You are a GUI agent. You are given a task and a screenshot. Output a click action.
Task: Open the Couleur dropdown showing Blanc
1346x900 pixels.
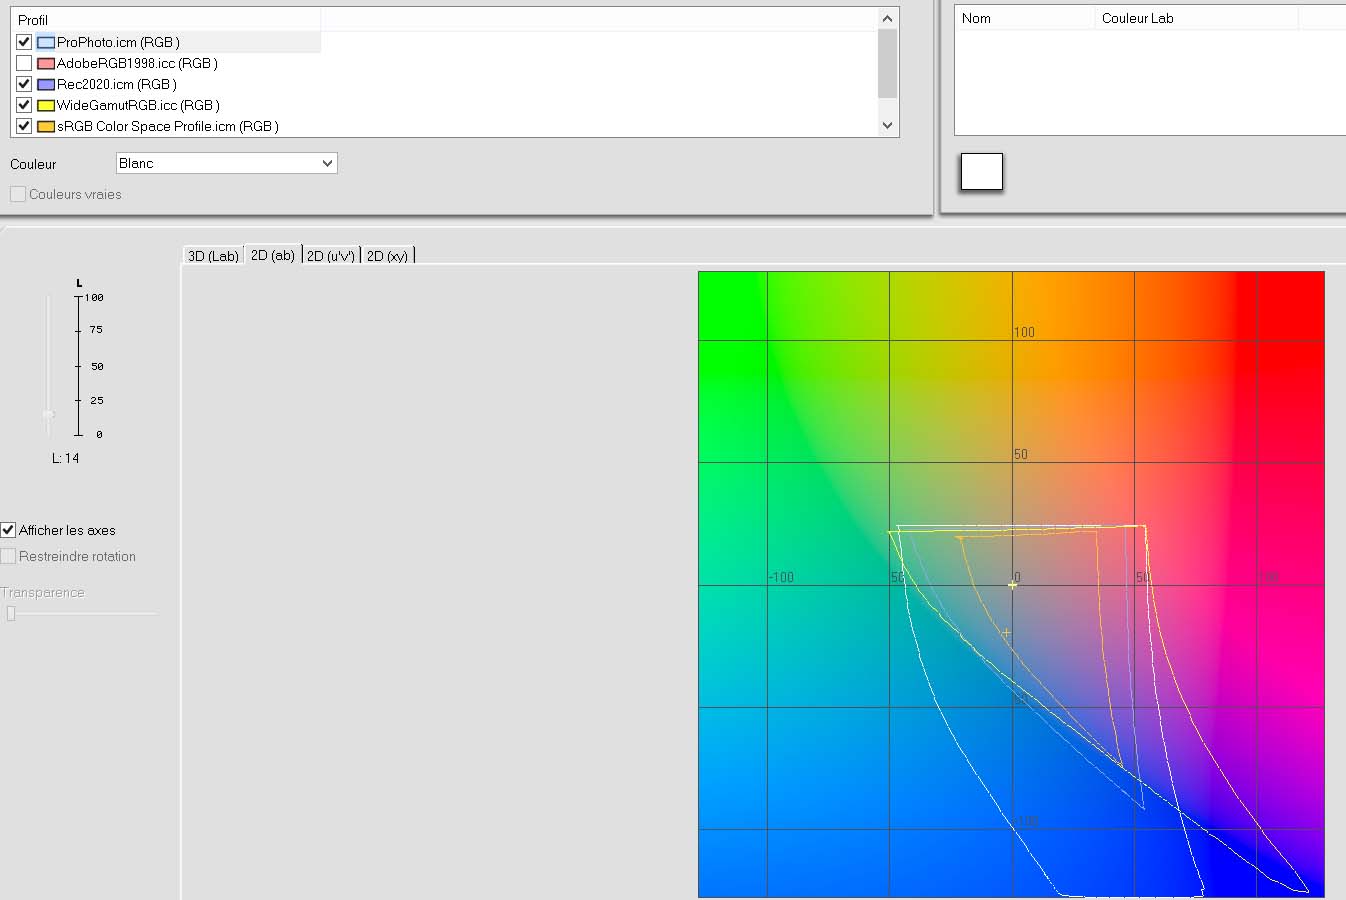point(226,163)
